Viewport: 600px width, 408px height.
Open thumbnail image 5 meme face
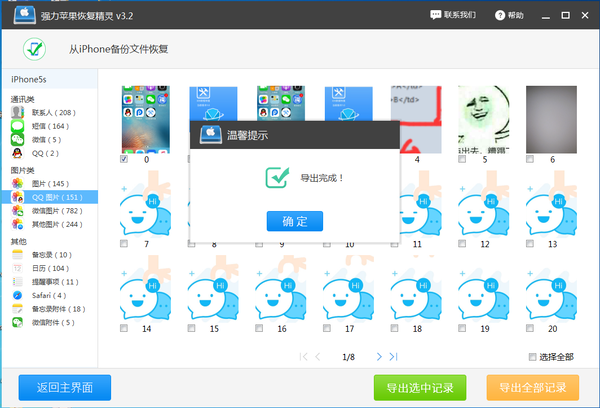pos(484,119)
